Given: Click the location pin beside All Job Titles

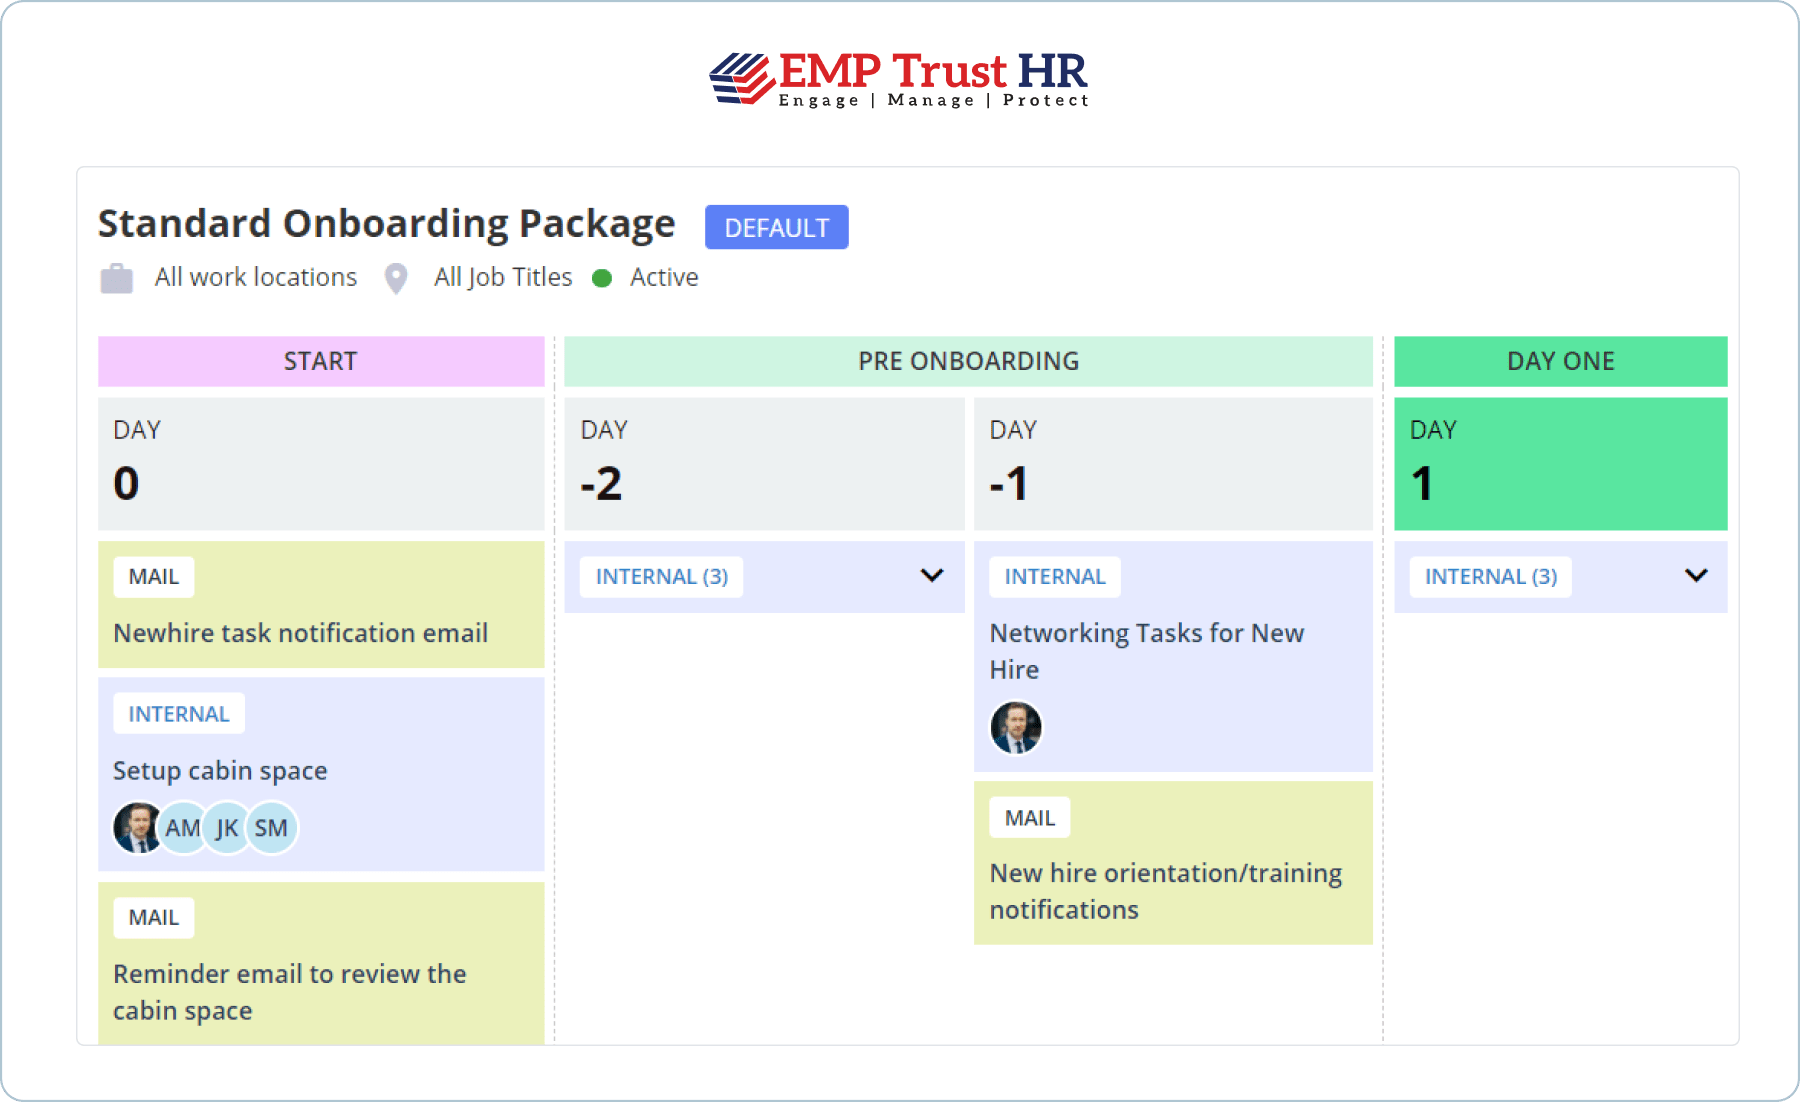Looking at the screenshot, I should coord(396,277).
